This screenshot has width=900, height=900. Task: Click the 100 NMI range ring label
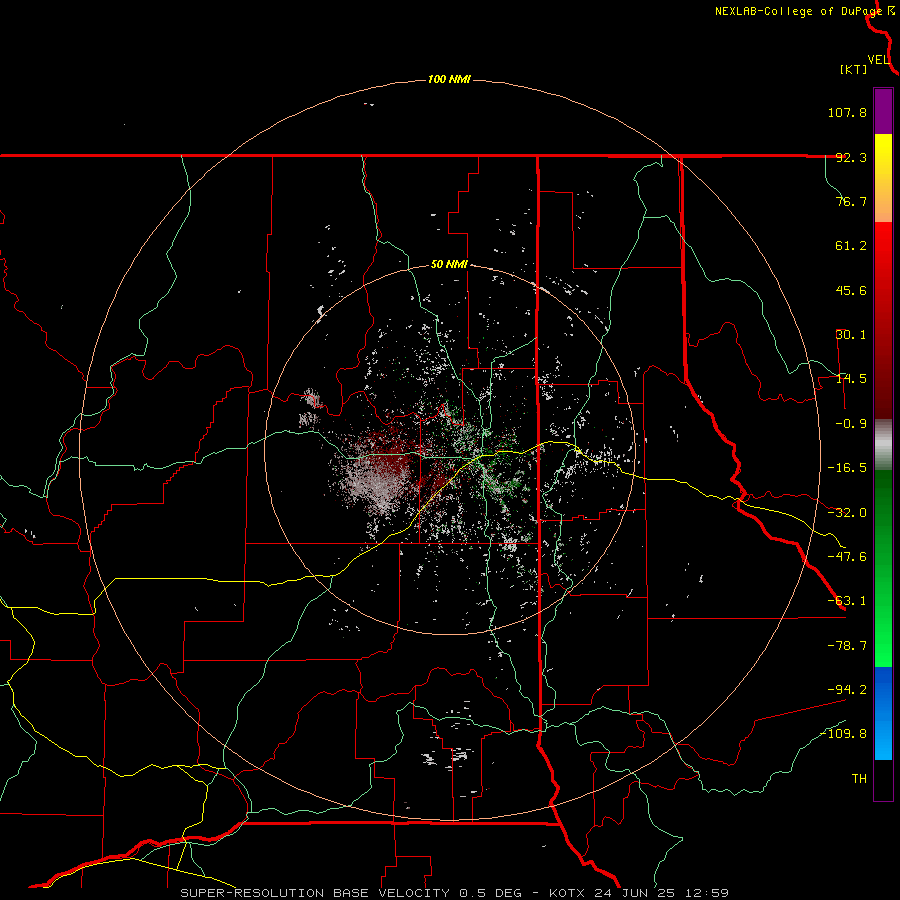(x=449, y=79)
